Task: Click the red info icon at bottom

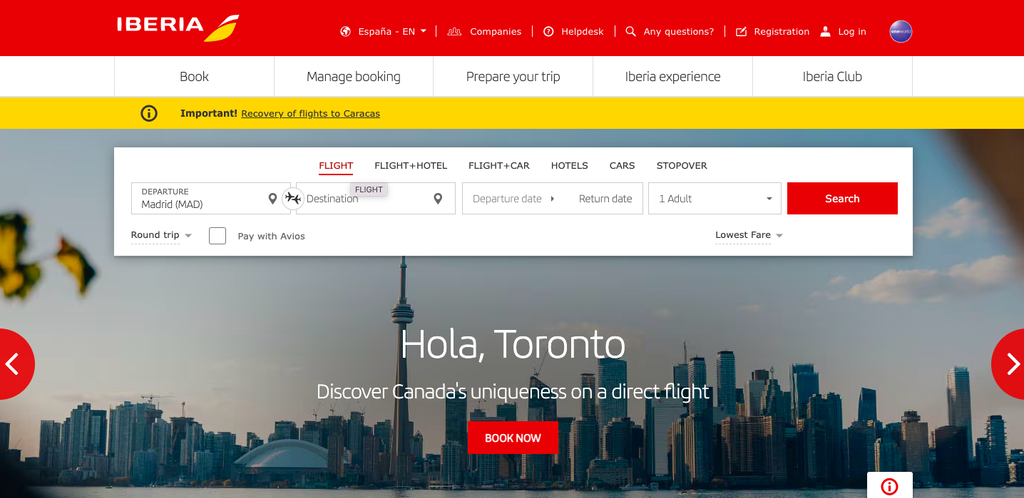Action: pos(889,486)
